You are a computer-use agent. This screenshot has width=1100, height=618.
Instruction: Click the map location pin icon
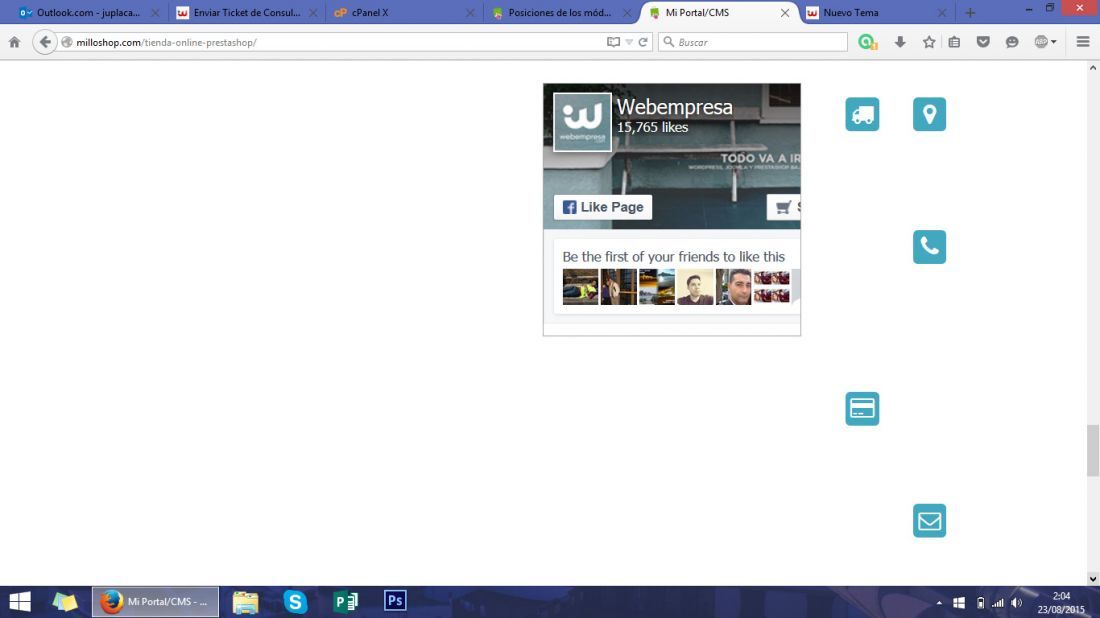point(930,114)
